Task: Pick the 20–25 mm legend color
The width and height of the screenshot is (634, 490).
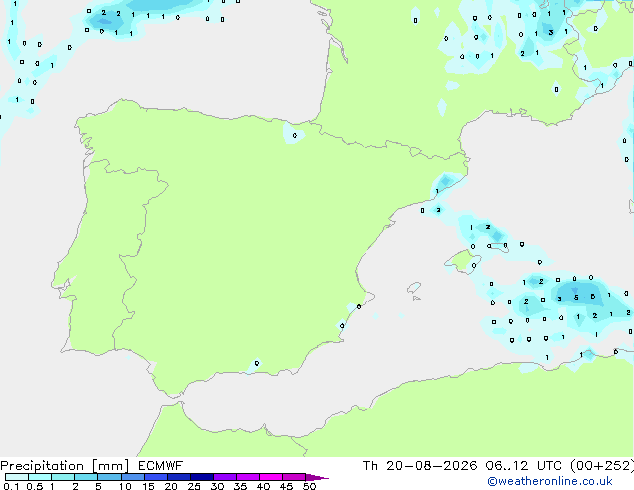Action: tap(179, 477)
